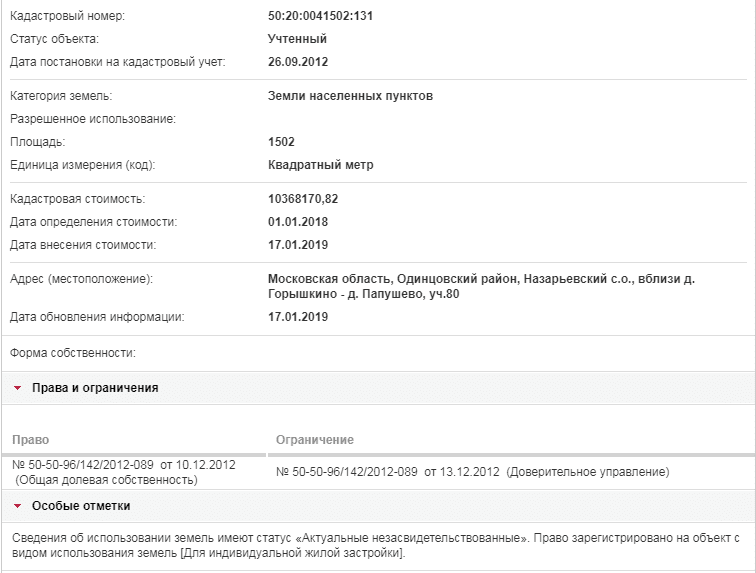Click the registration date 26.09.2012

point(298,62)
